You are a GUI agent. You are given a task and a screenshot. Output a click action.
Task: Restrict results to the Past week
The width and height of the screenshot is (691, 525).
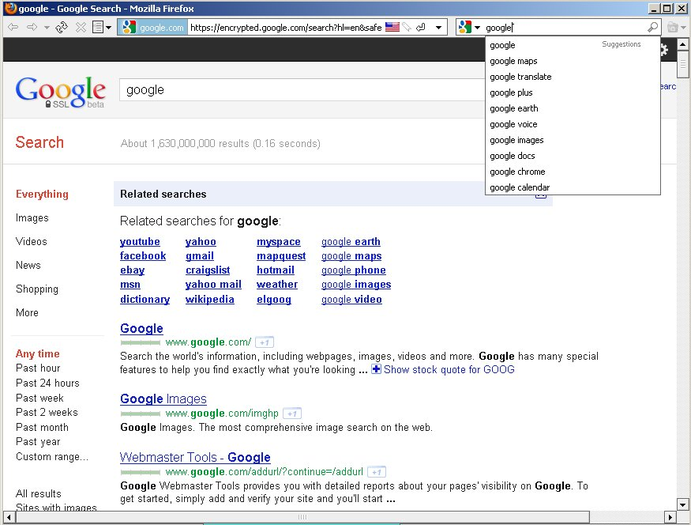point(40,398)
